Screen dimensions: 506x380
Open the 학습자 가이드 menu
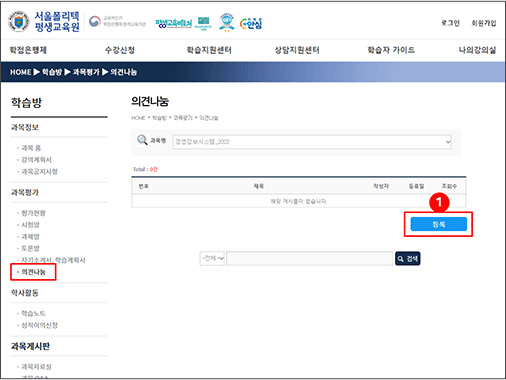(391, 50)
